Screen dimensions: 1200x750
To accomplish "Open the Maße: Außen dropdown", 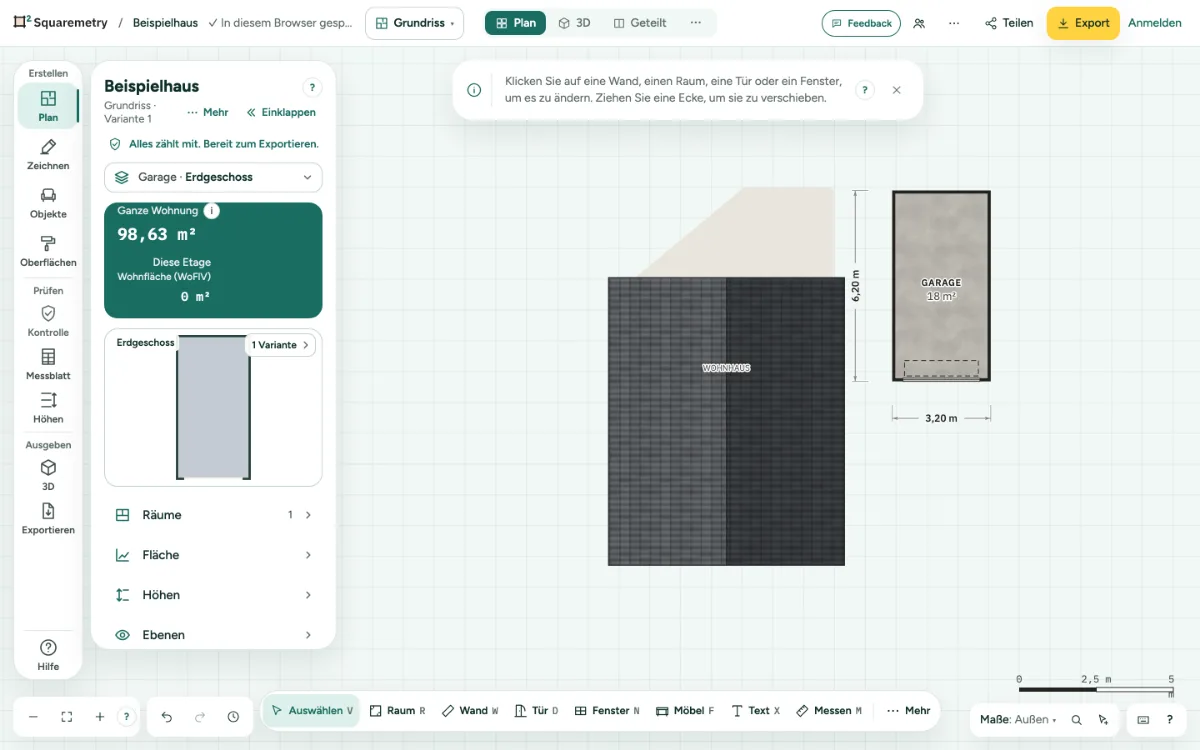I will (x=1018, y=719).
